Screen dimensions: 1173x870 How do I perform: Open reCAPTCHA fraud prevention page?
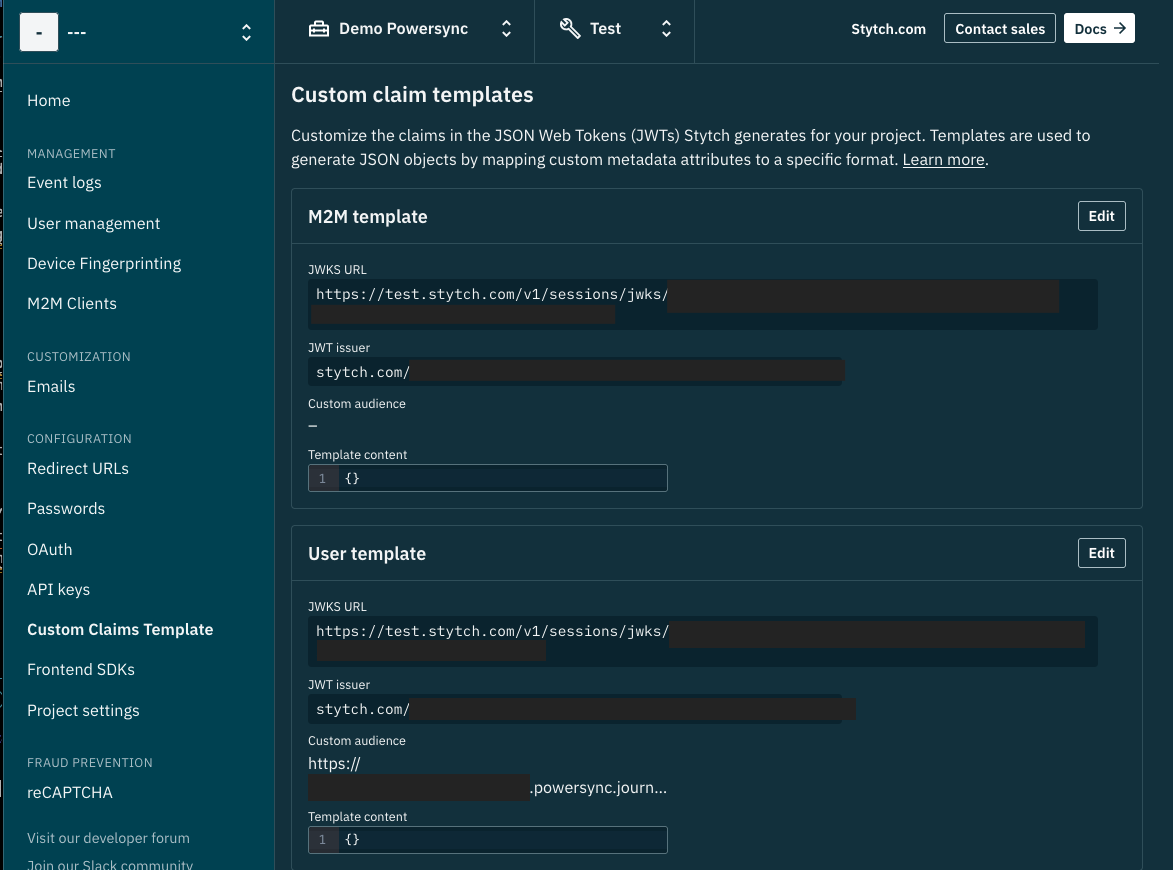70,793
